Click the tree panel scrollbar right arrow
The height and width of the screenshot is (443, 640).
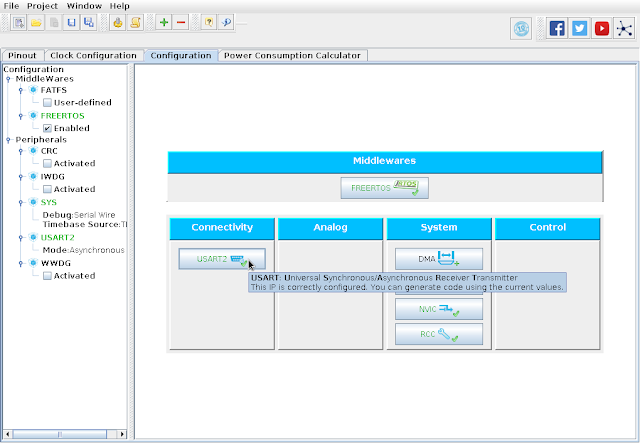pos(122,434)
